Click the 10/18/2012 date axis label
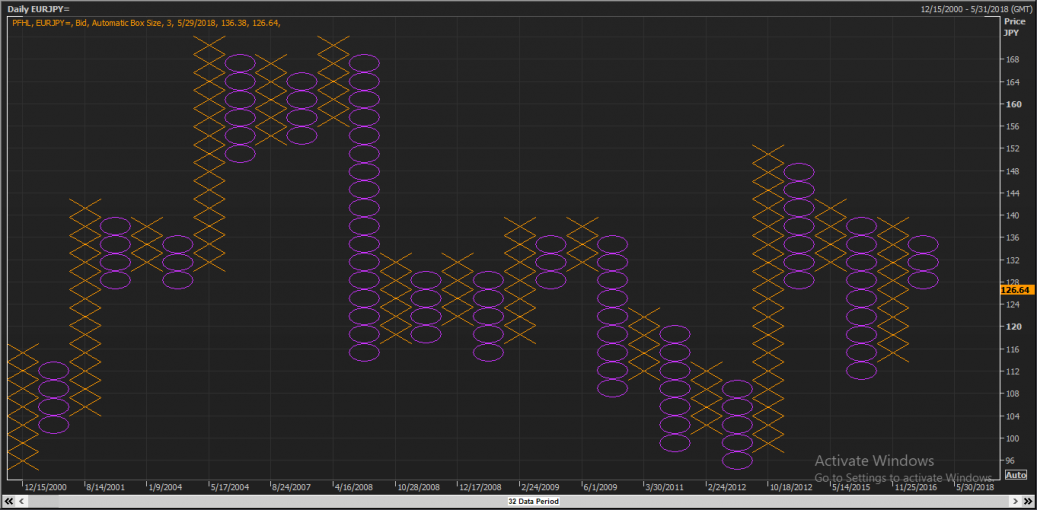 pos(790,487)
